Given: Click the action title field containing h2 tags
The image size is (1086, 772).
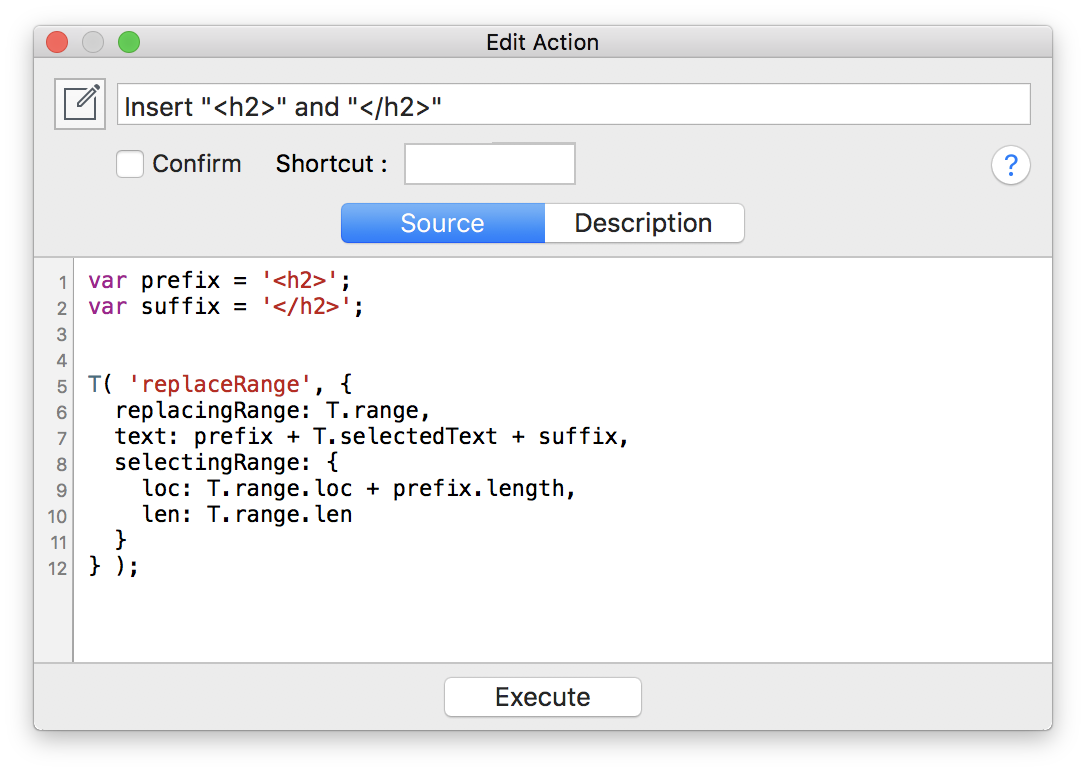Looking at the screenshot, I should (x=574, y=103).
